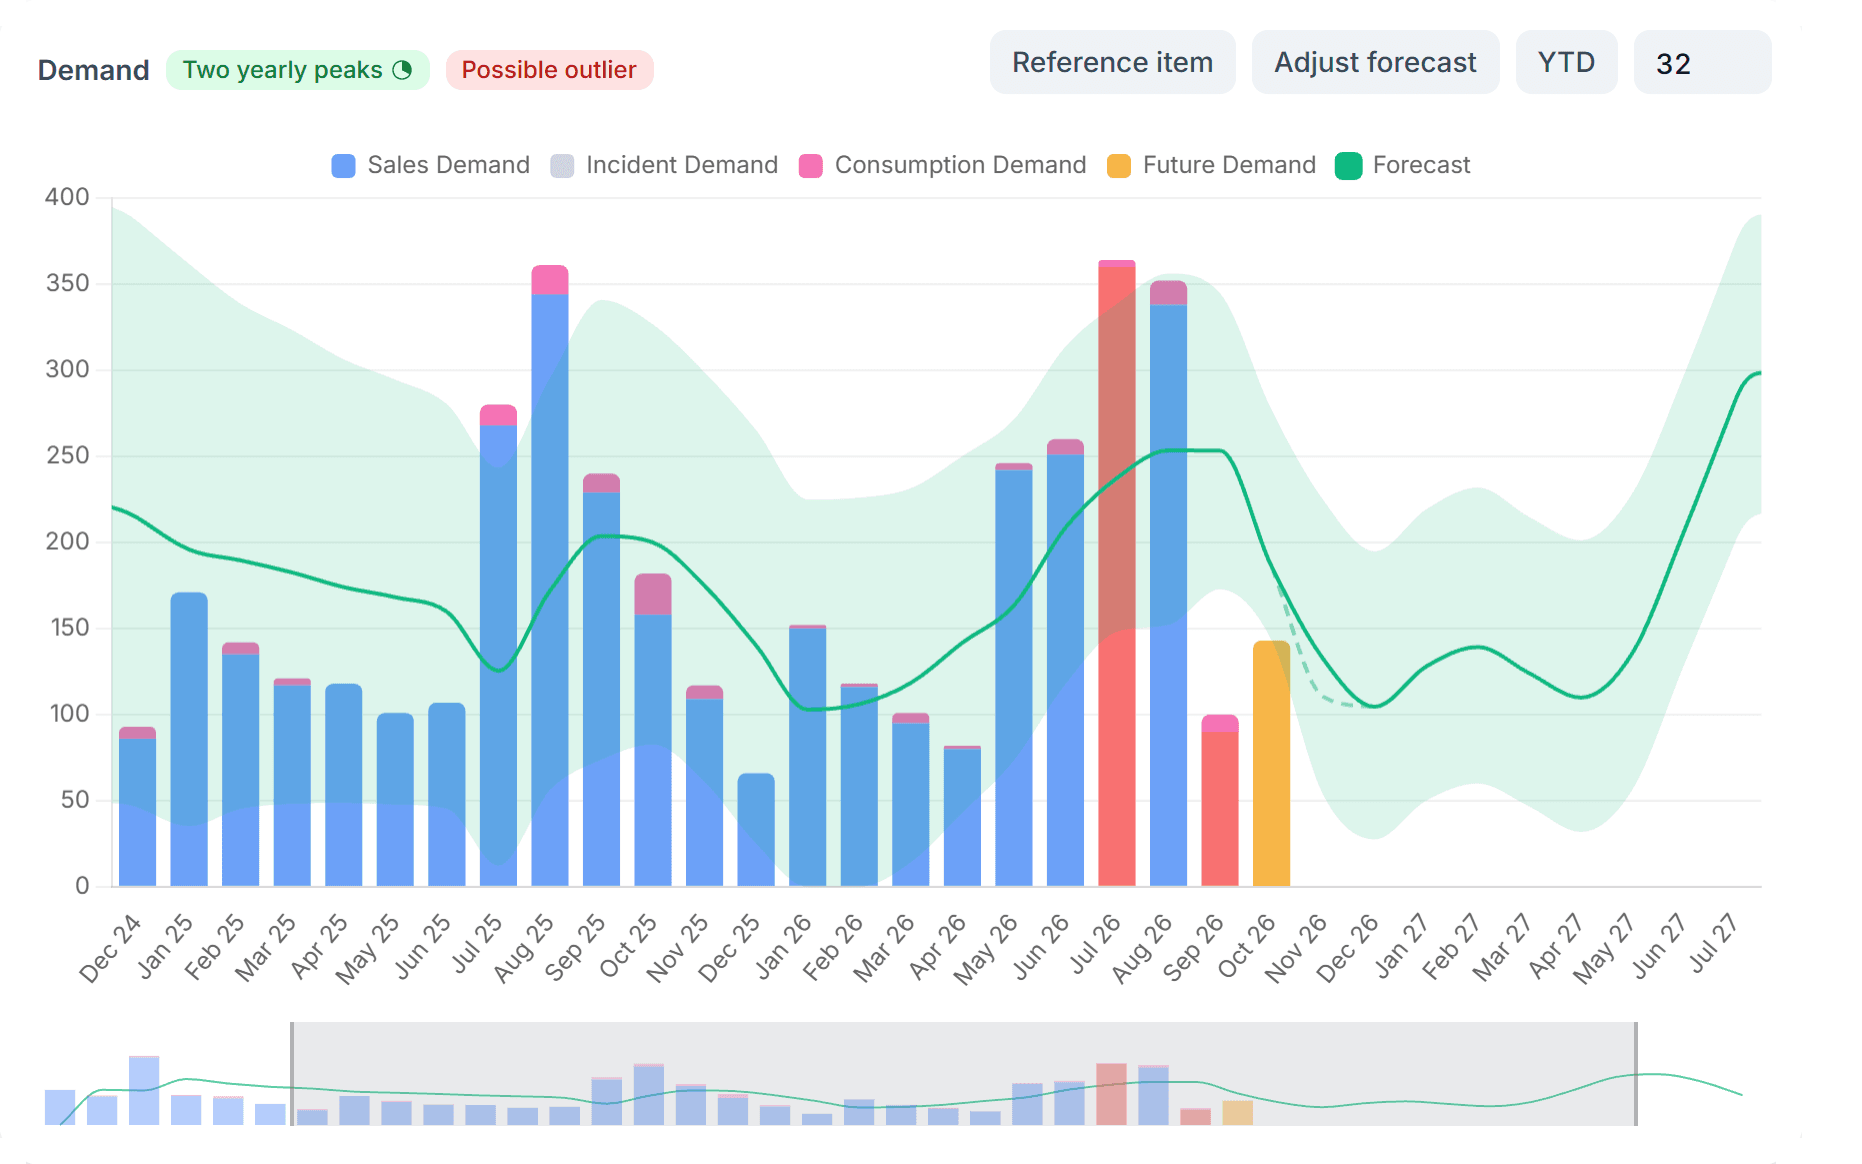This screenshot has height=1164, width=1862.
Task: Toggle Consumption Demand legend swatch
Action: point(811,166)
